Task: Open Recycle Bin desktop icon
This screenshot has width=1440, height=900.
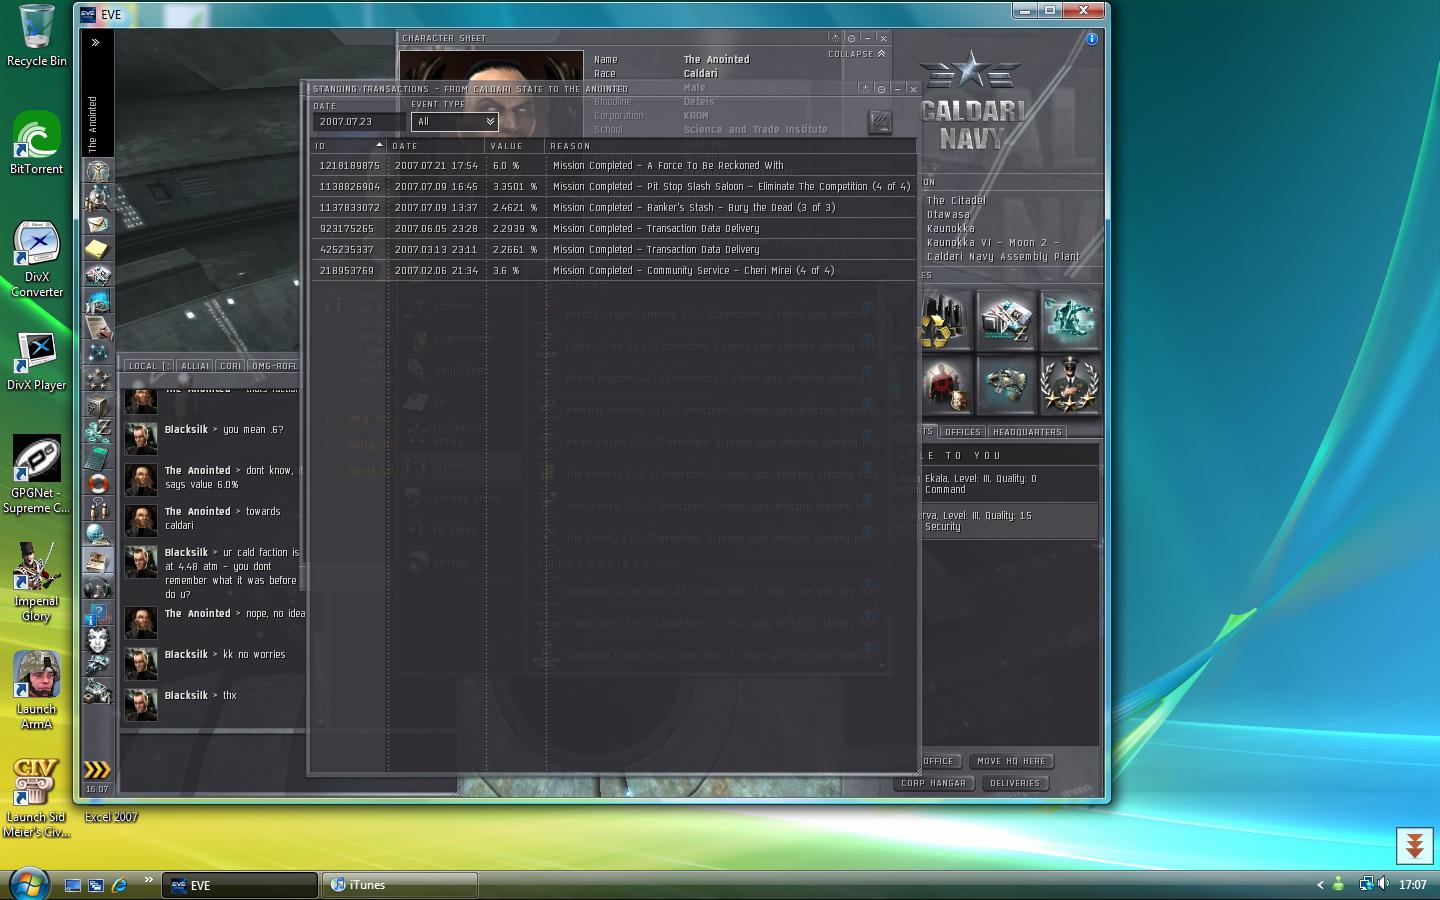Action: (x=37, y=36)
